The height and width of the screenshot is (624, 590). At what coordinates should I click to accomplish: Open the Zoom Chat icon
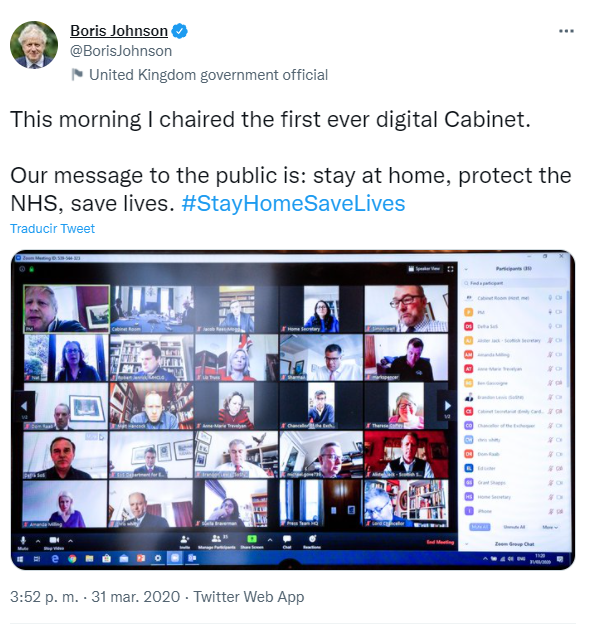coord(286,539)
